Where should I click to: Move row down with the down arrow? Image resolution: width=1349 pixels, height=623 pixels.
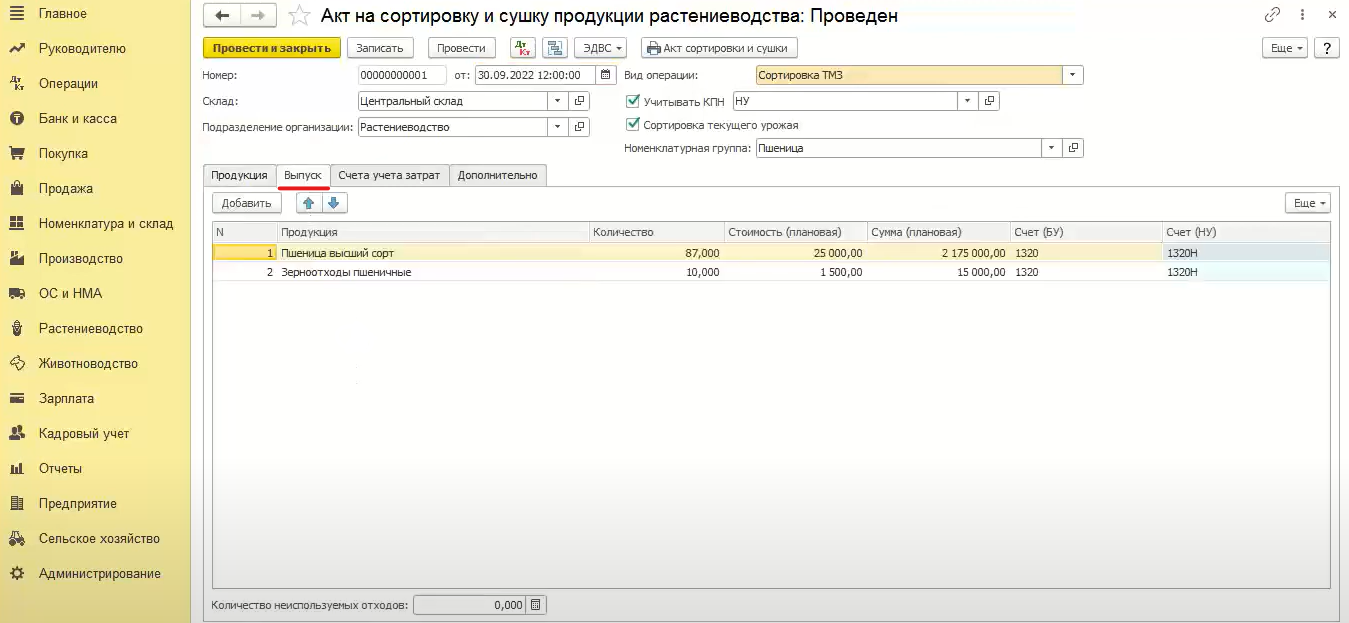tap(334, 203)
